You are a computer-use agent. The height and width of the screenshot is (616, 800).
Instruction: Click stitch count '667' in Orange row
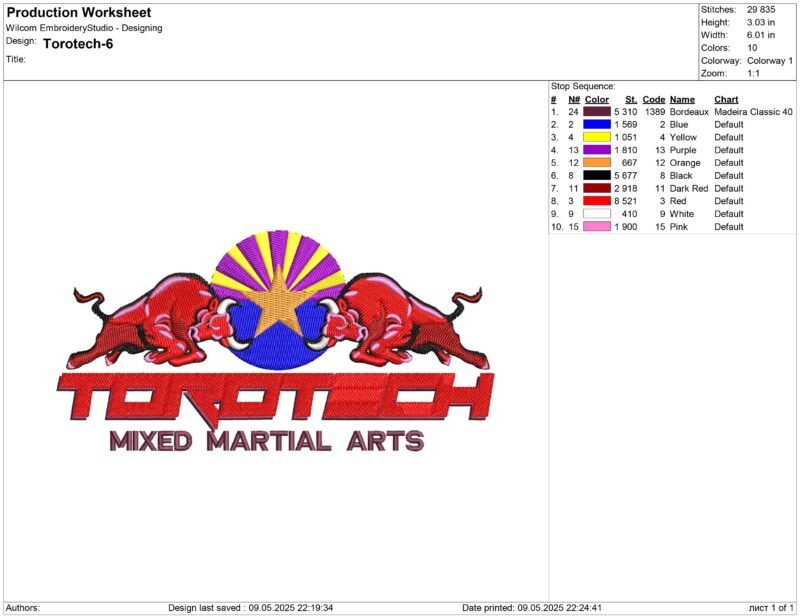[x=629, y=163]
